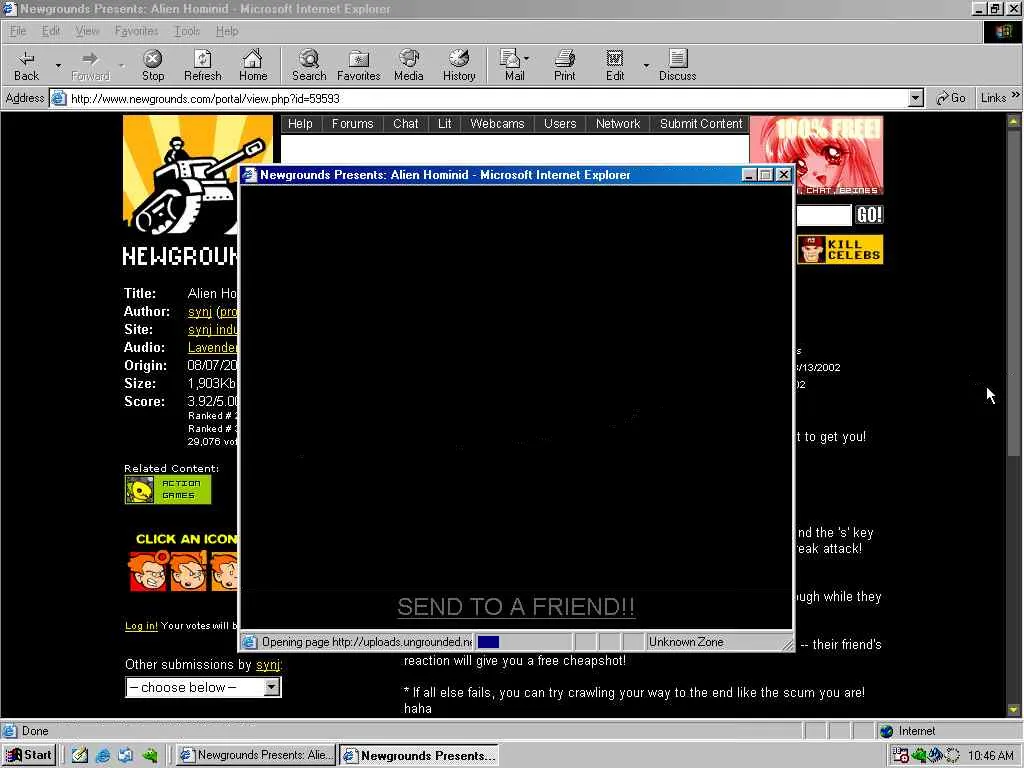Click the Edit toolbar icon
Screen dimensions: 1024x768
tap(615, 65)
